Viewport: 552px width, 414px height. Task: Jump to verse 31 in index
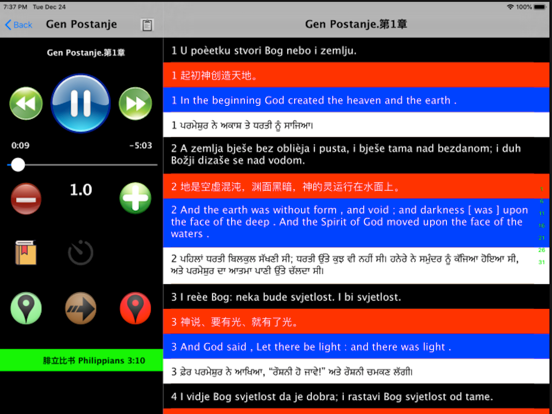point(542,262)
